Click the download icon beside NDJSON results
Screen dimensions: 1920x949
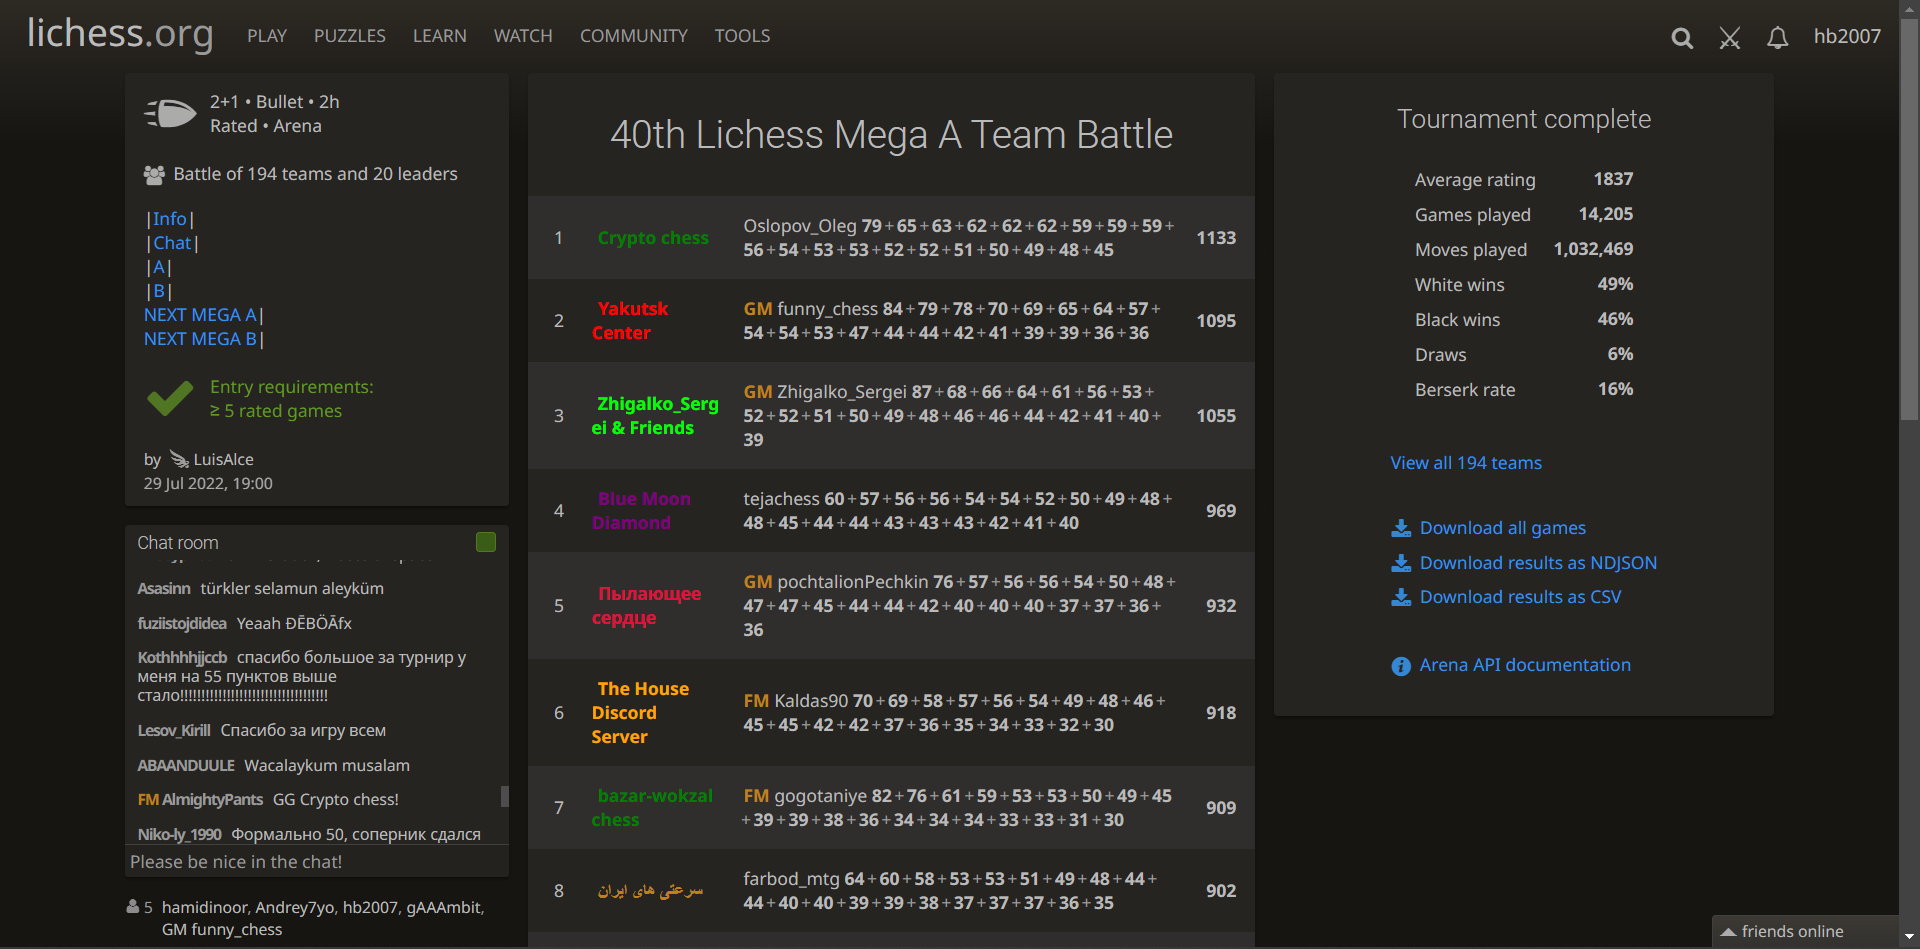(1401, 563)
